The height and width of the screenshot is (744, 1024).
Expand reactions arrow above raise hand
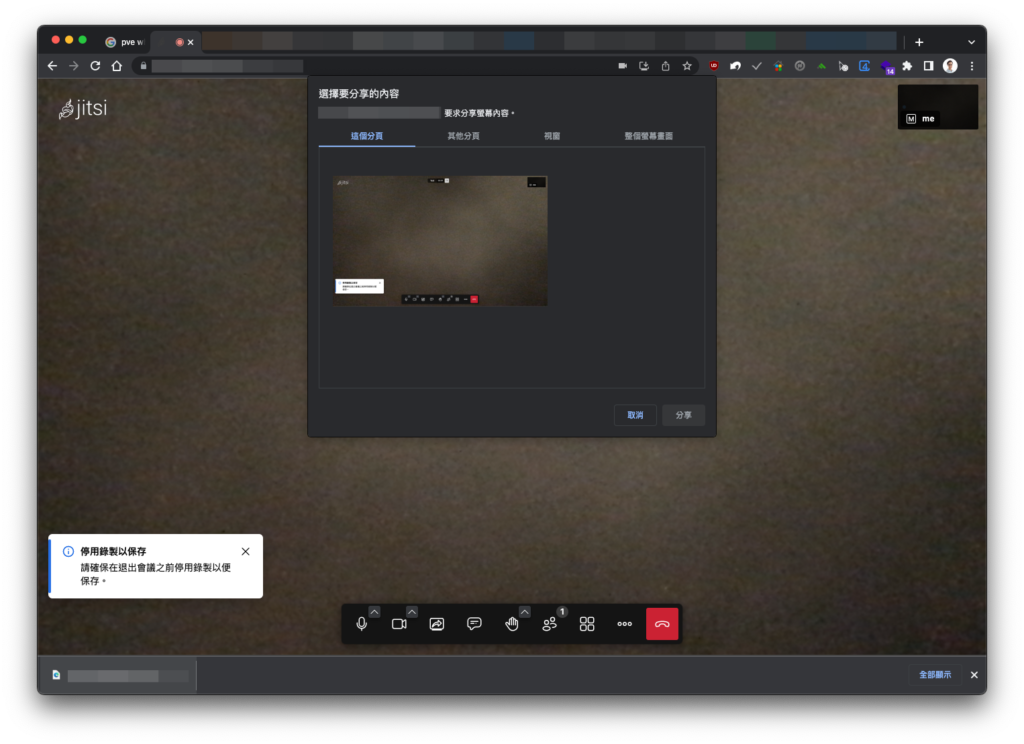[524, 612]
